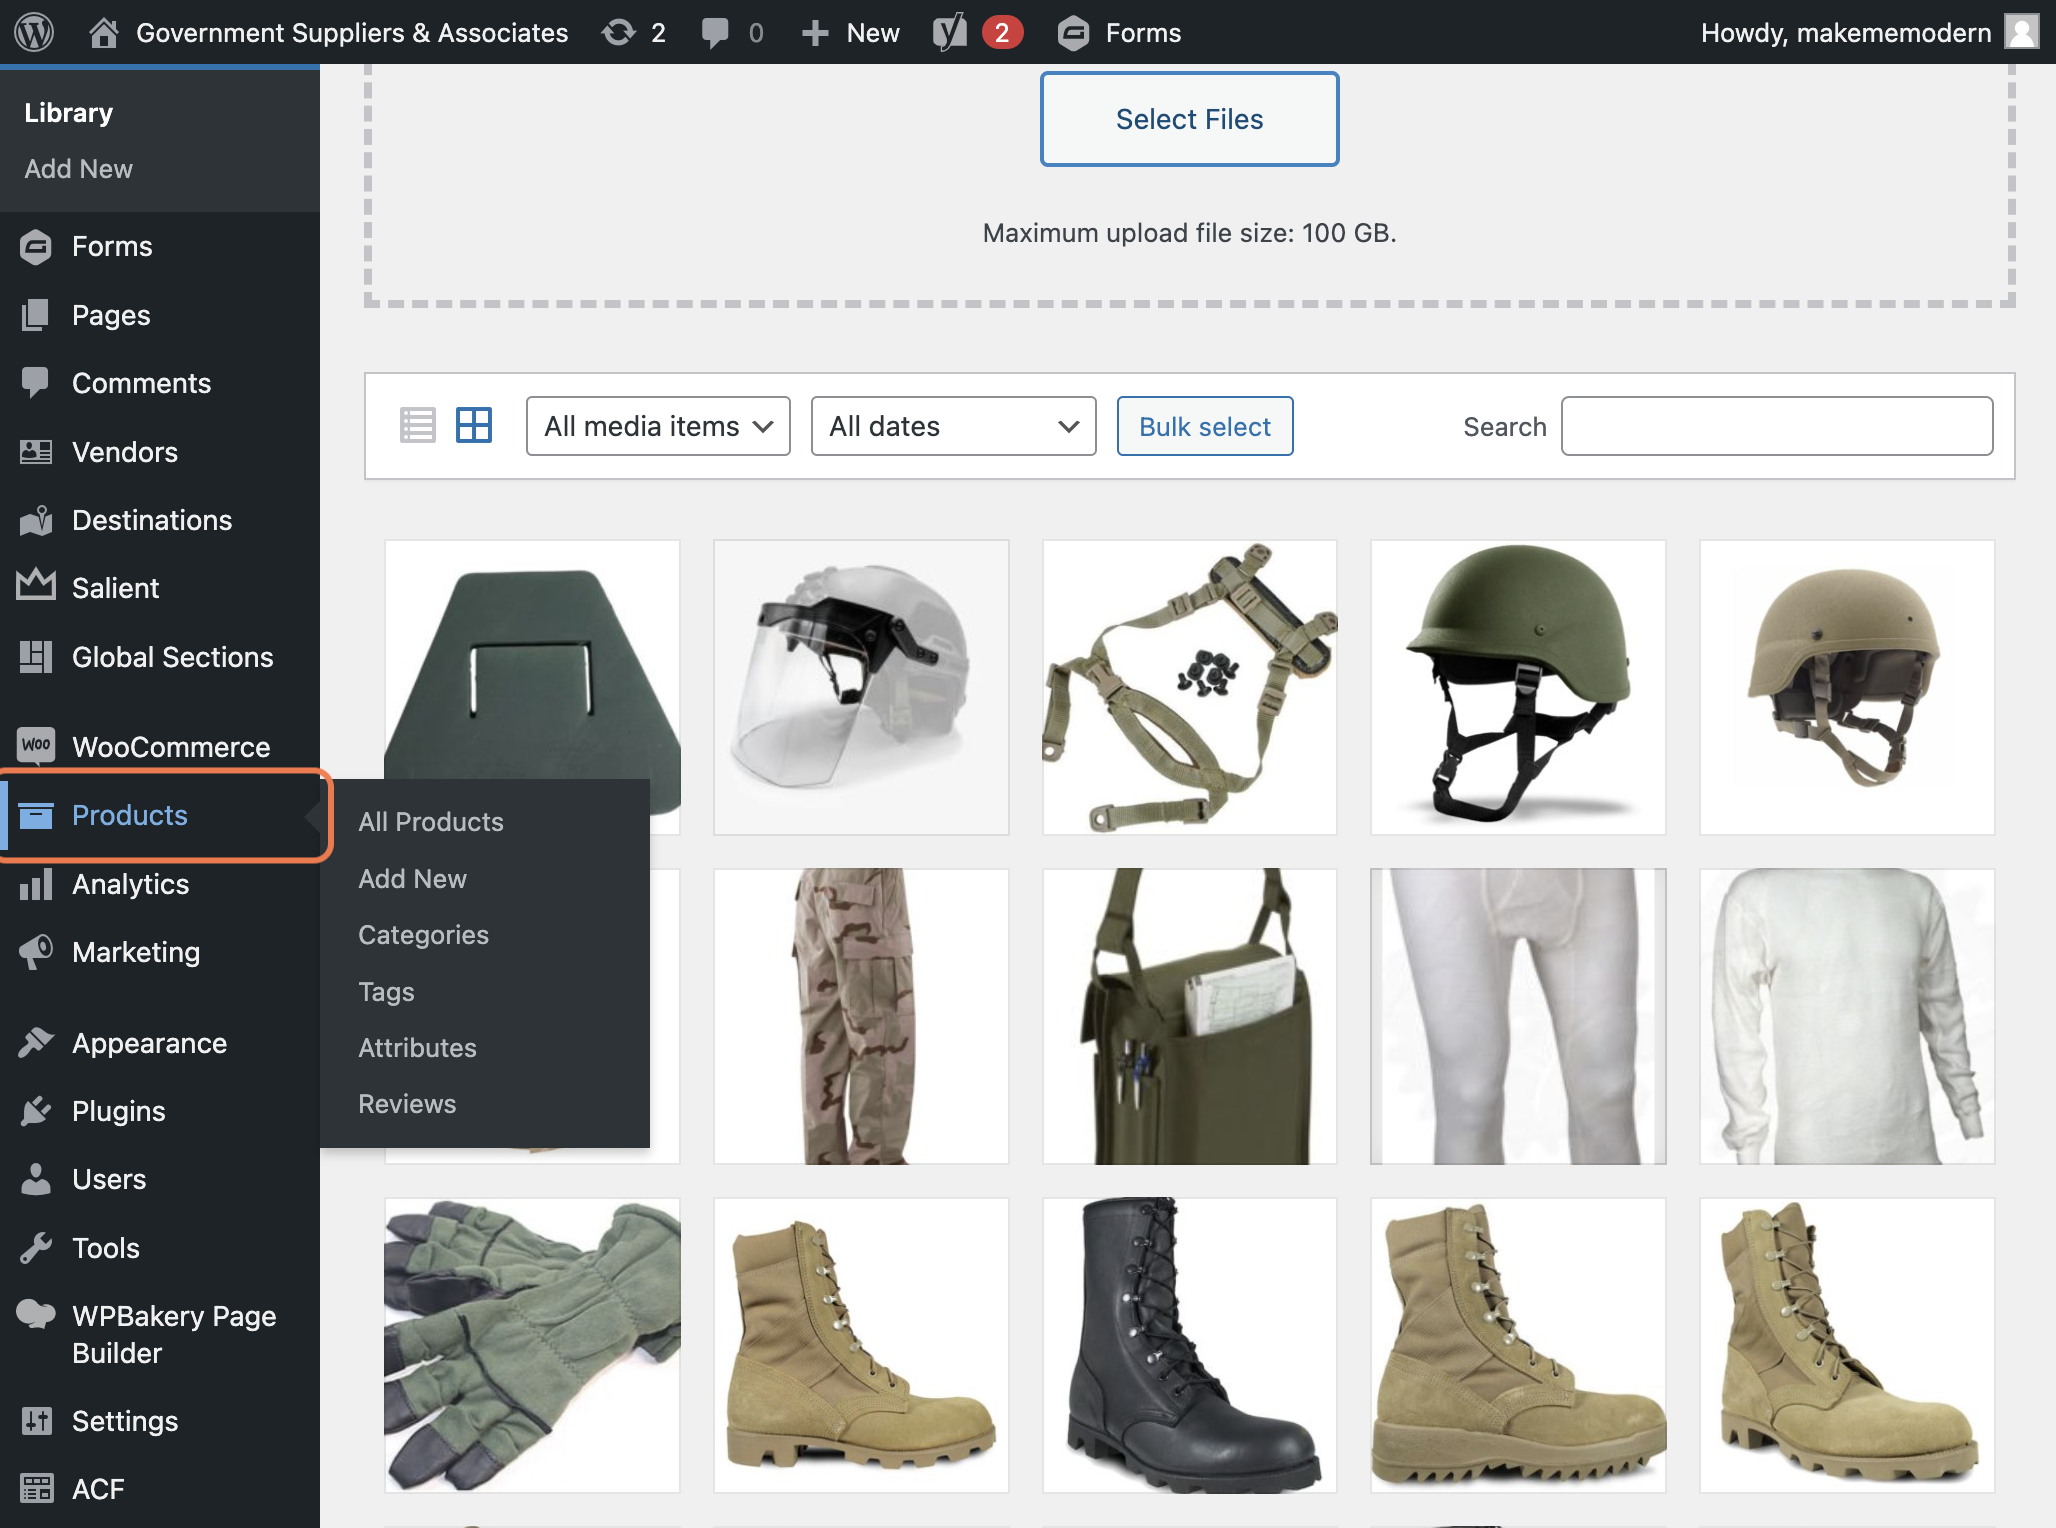Open Tags in Products submenu

point(386,992)
